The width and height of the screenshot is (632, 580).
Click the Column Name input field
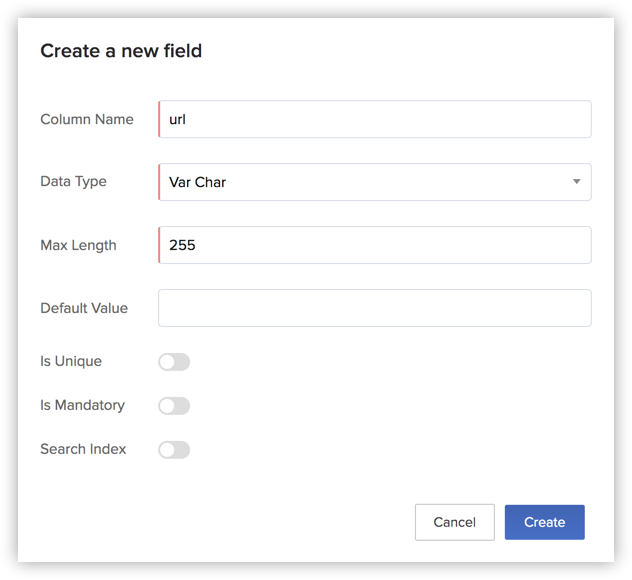[x=374, y=119]
